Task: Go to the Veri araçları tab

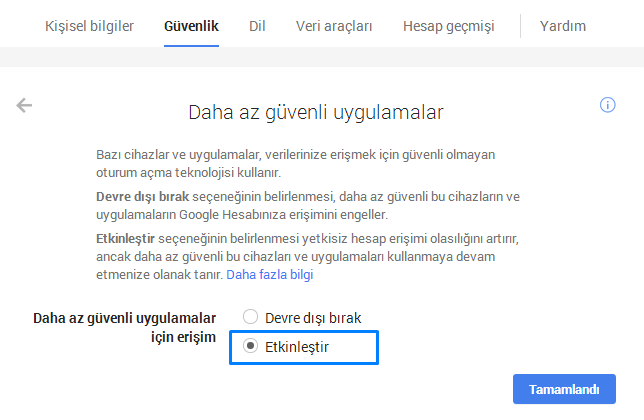Action: [334, 25]
